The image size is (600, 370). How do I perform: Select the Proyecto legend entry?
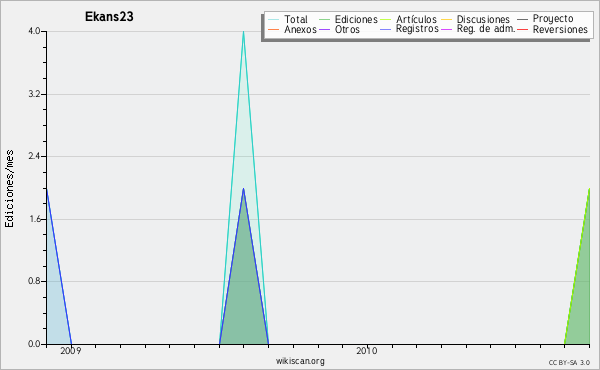[x=553, y=19]
